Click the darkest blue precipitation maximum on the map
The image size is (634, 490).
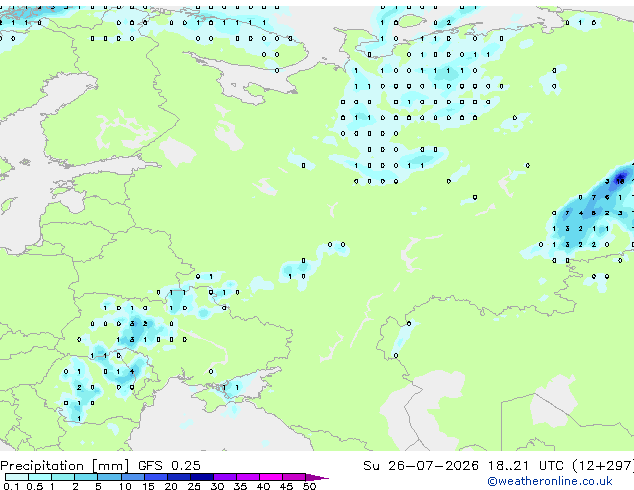(621, 178)
